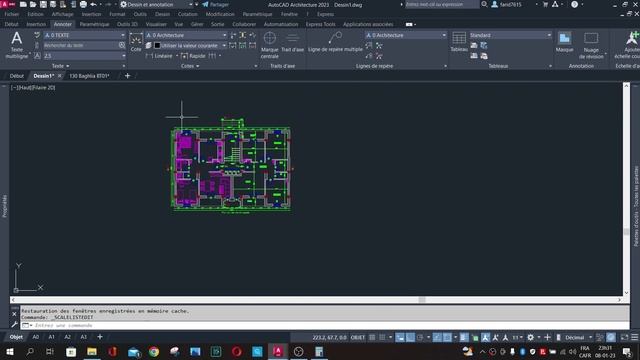Open the Standard table style dropdown

point(511,35)
